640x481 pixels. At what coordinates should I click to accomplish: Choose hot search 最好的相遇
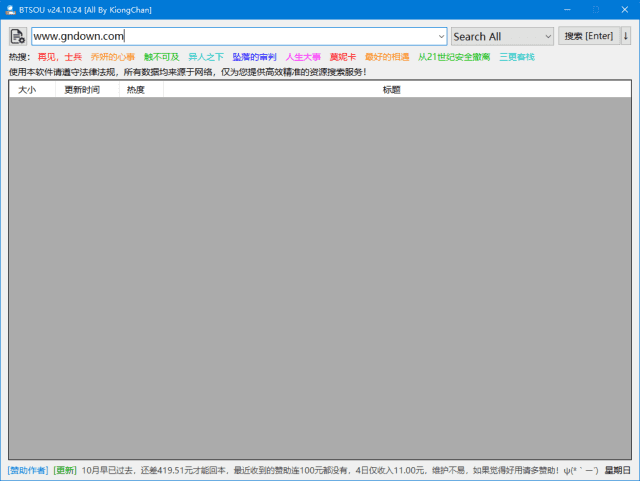click(x=387, y=57)
